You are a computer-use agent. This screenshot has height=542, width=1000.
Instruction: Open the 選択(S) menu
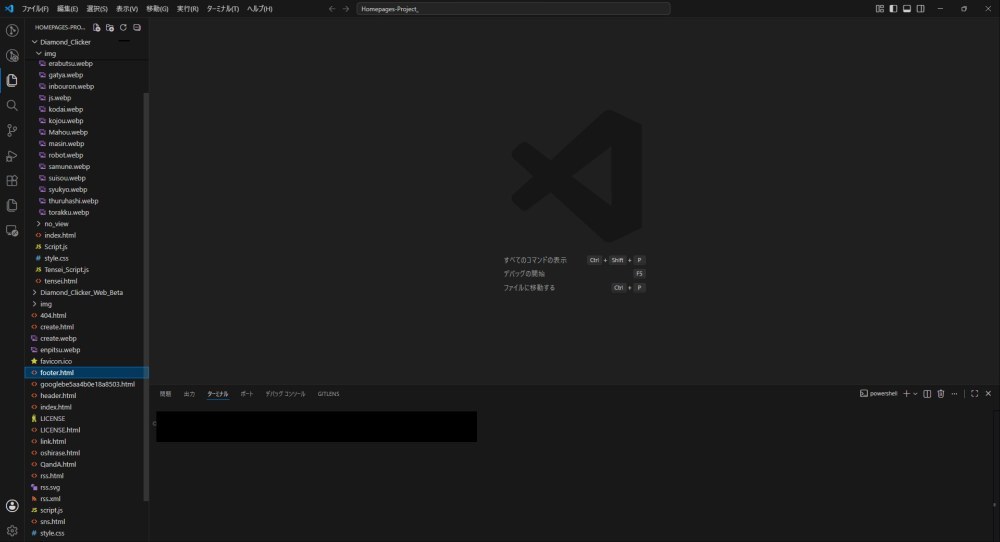pos(97,9)
